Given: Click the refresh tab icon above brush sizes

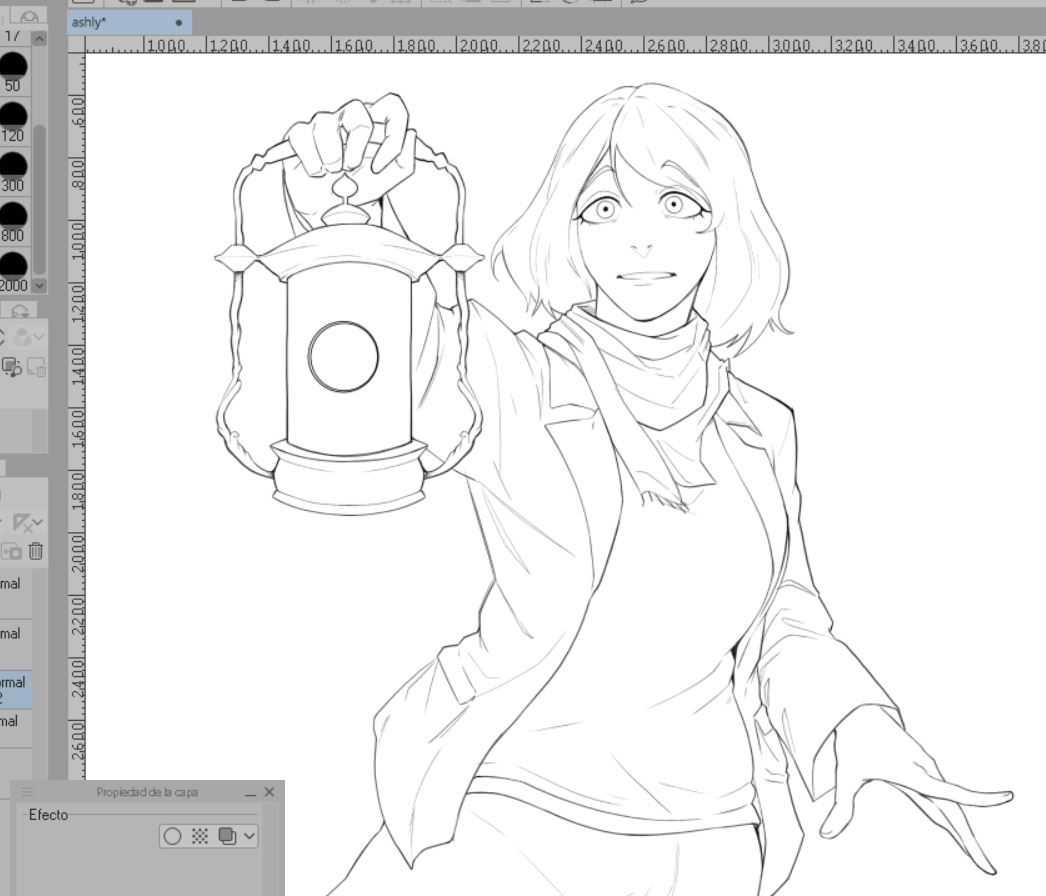Looking at the screenshot, I should [x=29, y=17].
